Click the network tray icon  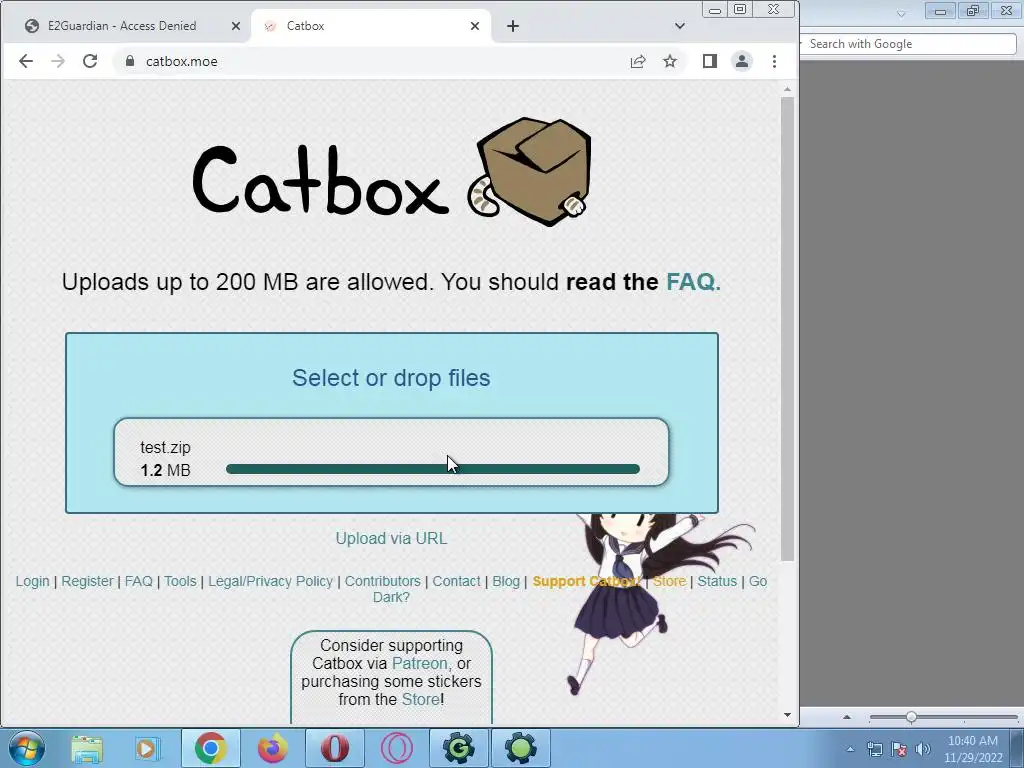874,749
